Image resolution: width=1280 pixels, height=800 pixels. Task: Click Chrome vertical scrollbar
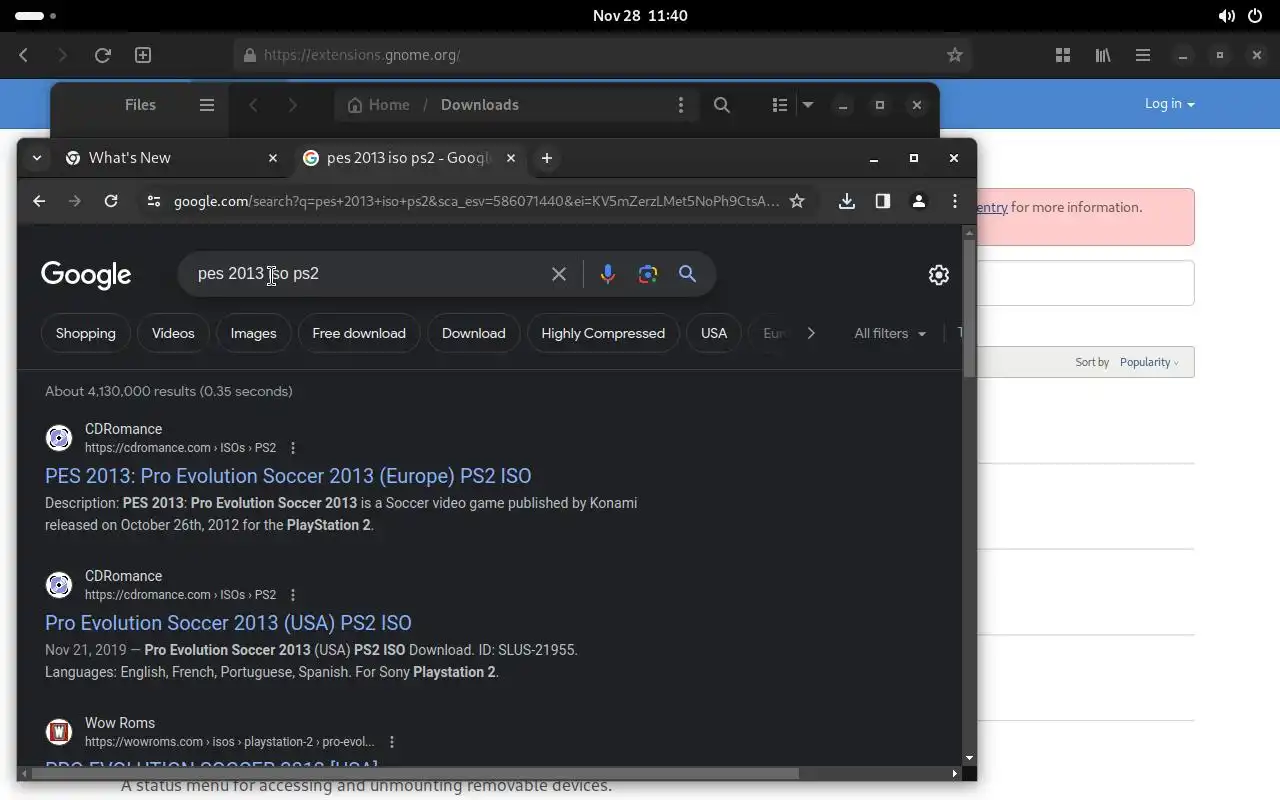pyautogui.click(x=968, y=310)
